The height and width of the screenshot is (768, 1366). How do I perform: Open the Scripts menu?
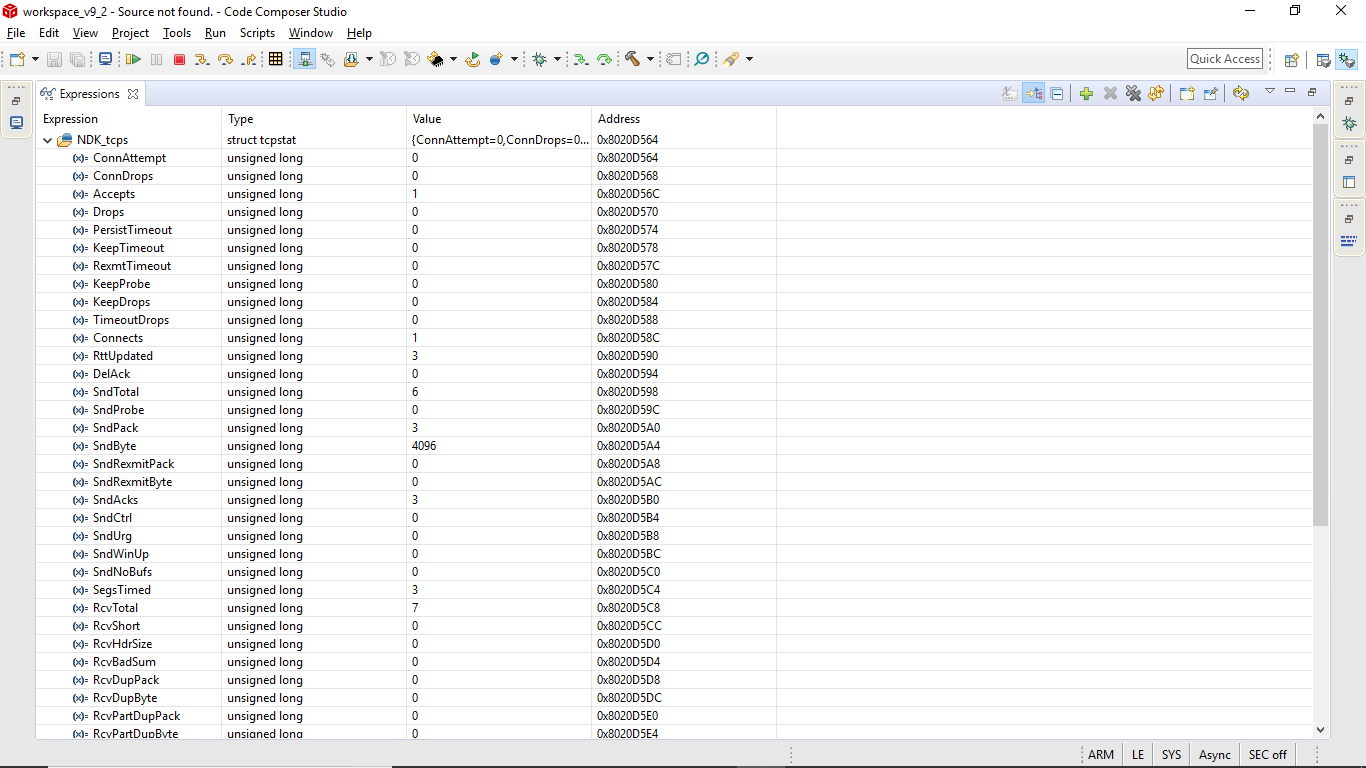(x=257, y=33)
